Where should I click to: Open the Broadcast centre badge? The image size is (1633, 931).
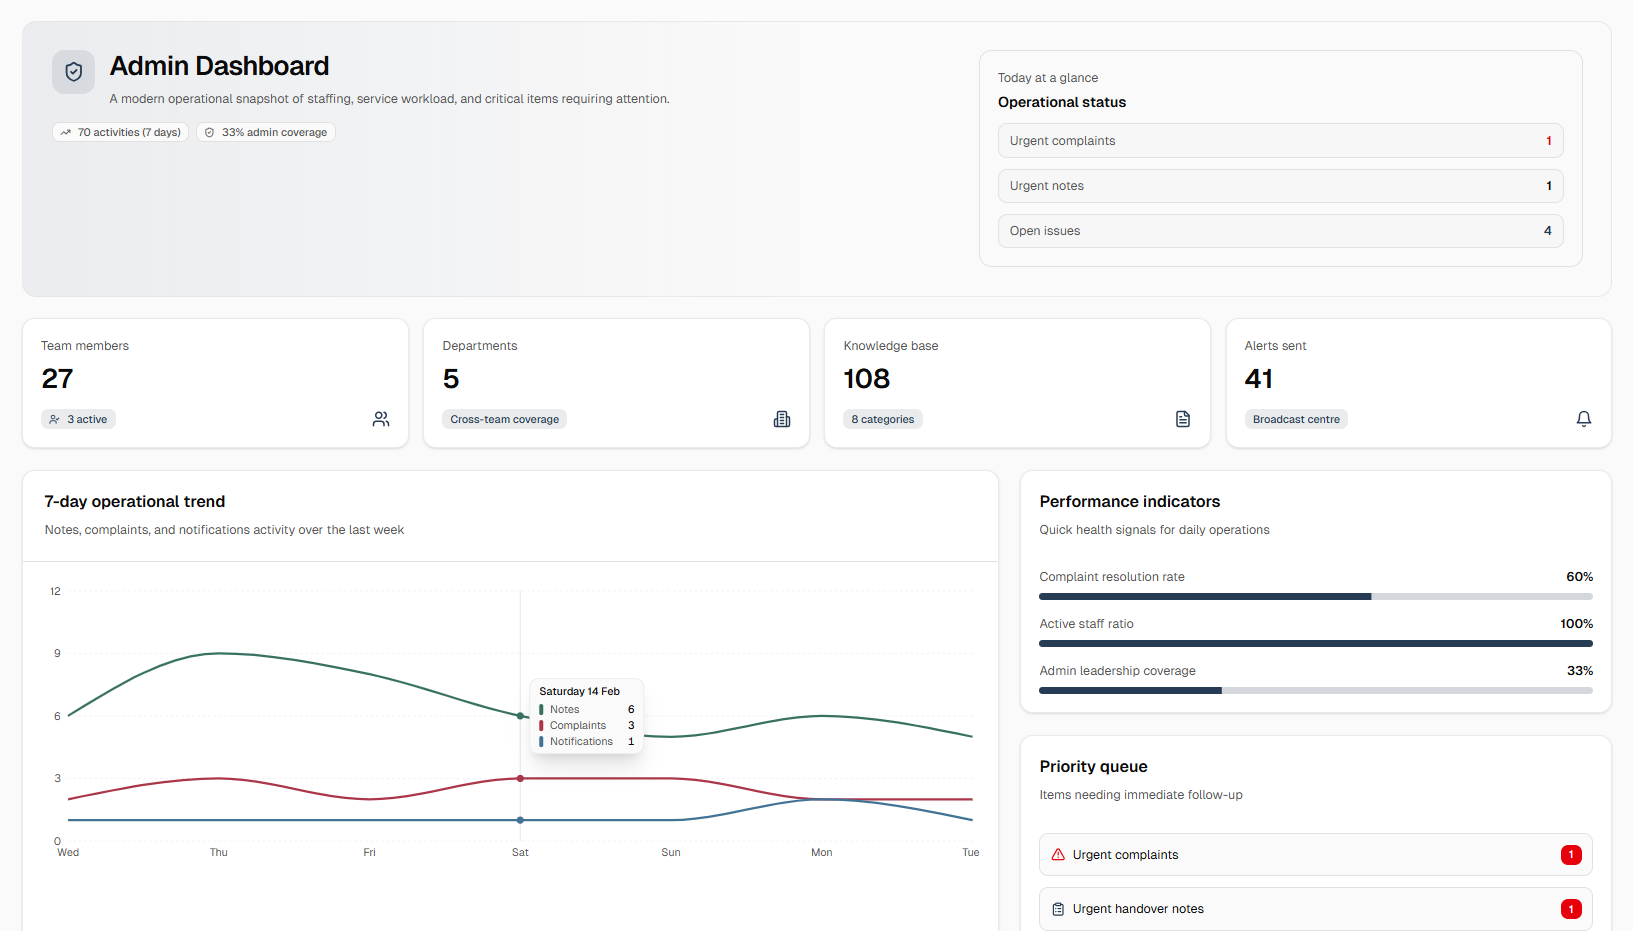[x=1296, y=419]
